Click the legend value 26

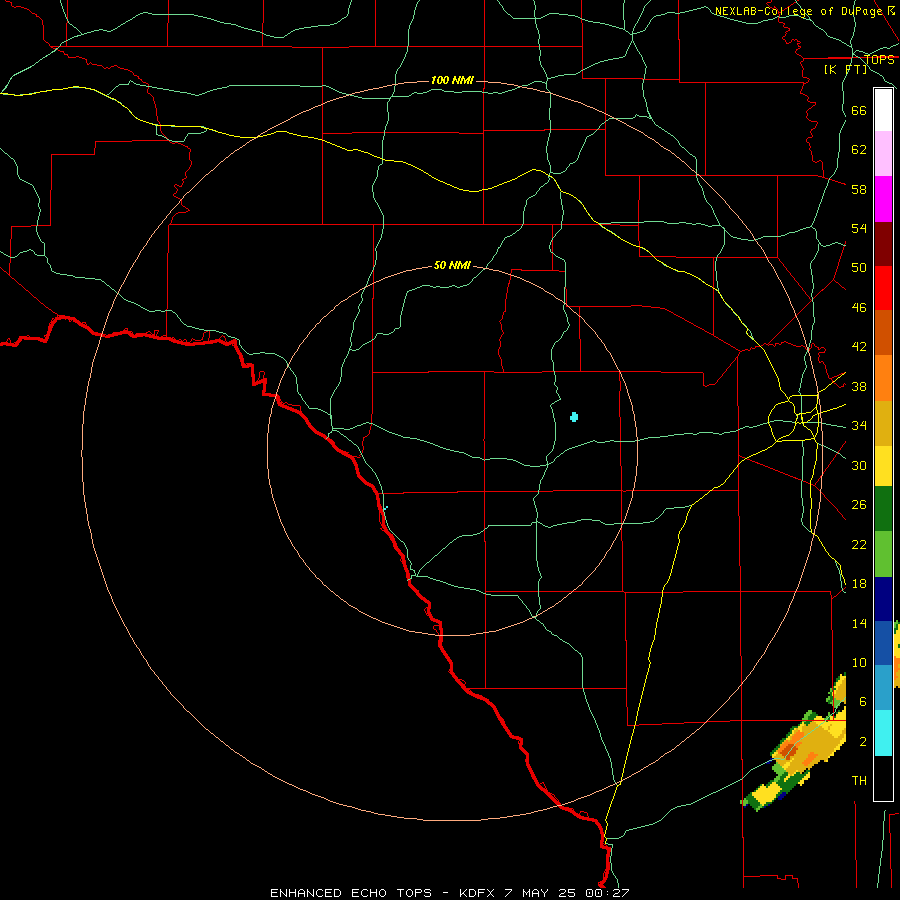click(x=859, y=505)
